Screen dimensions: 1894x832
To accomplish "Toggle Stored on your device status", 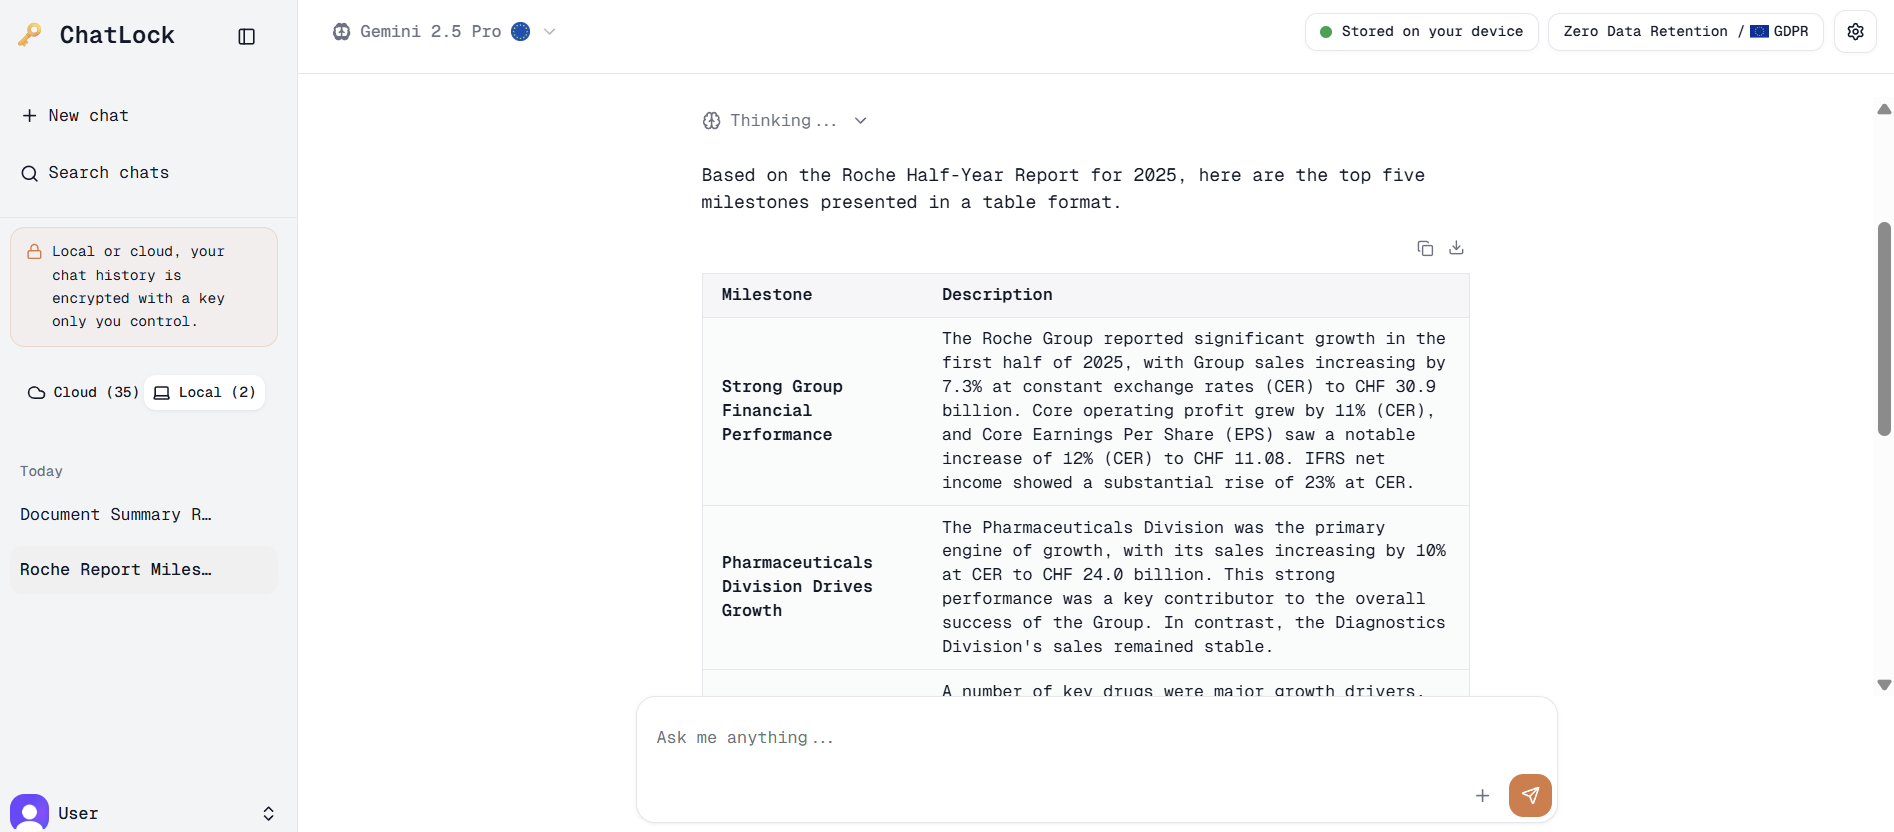I will (1421, 32).
